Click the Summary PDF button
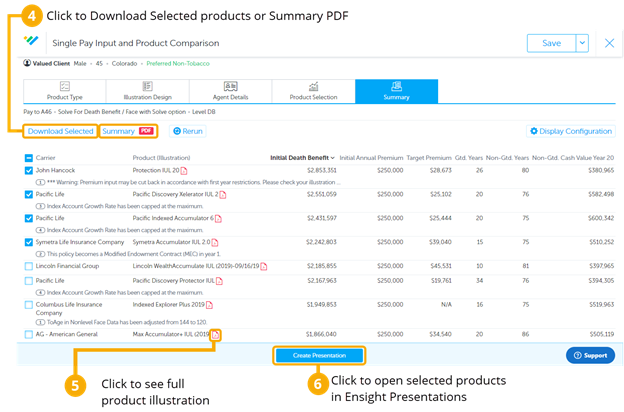The height and width of the screenshot is (412, 624). point(128,131)
